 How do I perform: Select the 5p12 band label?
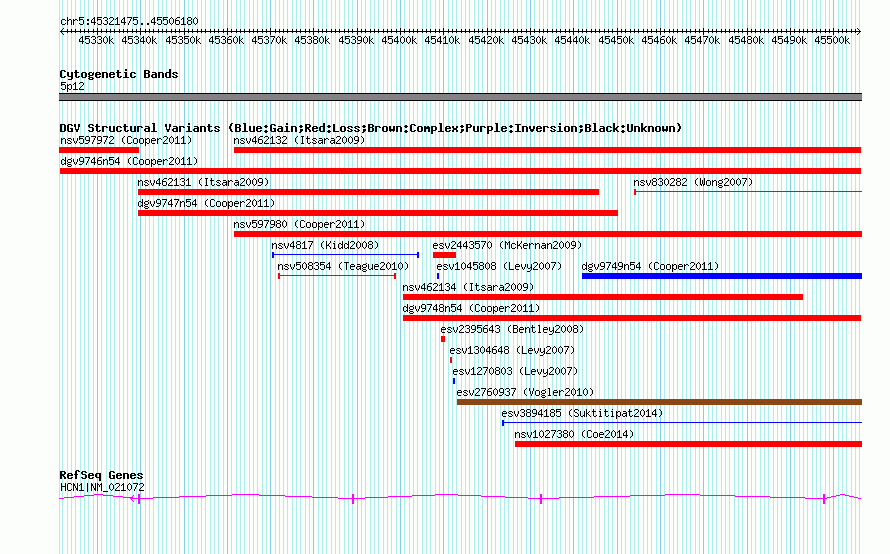(72, 86)
